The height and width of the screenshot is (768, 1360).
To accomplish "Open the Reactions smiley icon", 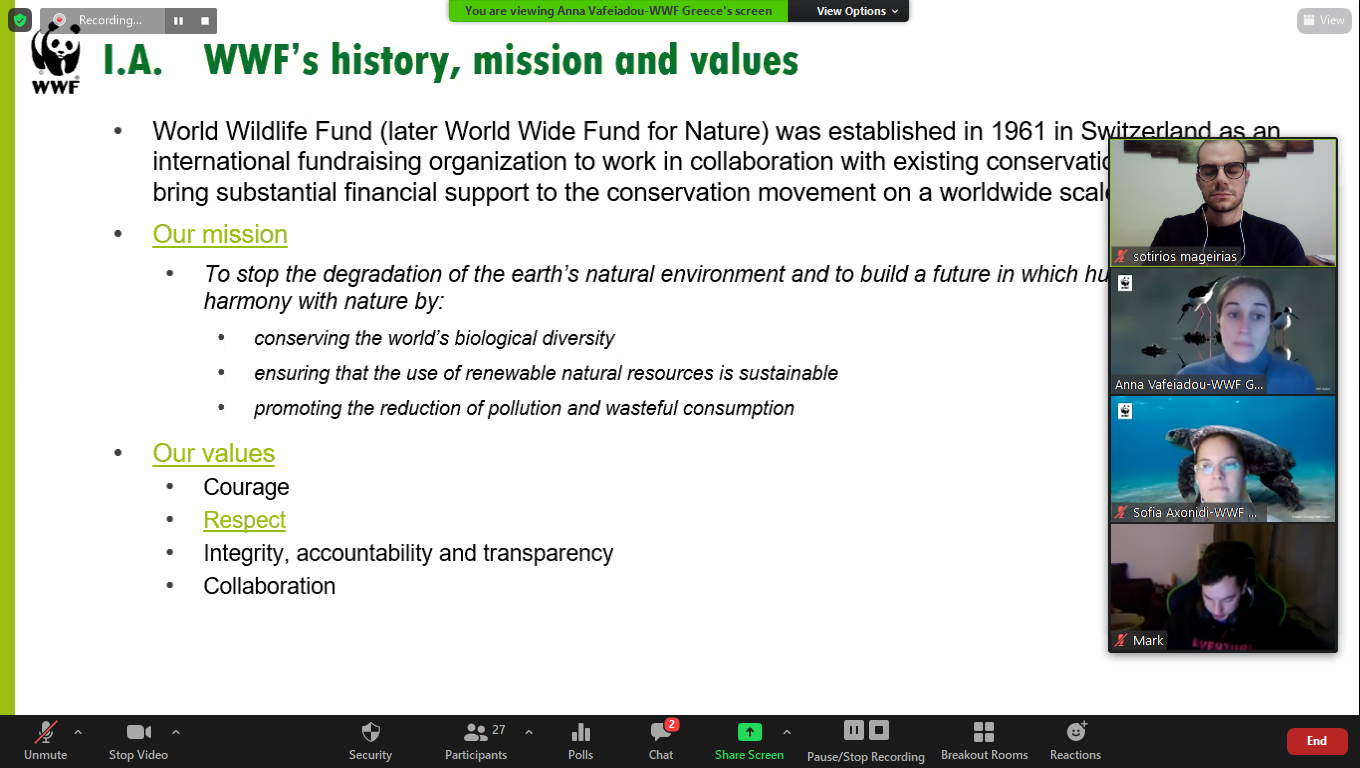I will [x=1075, y=733].
